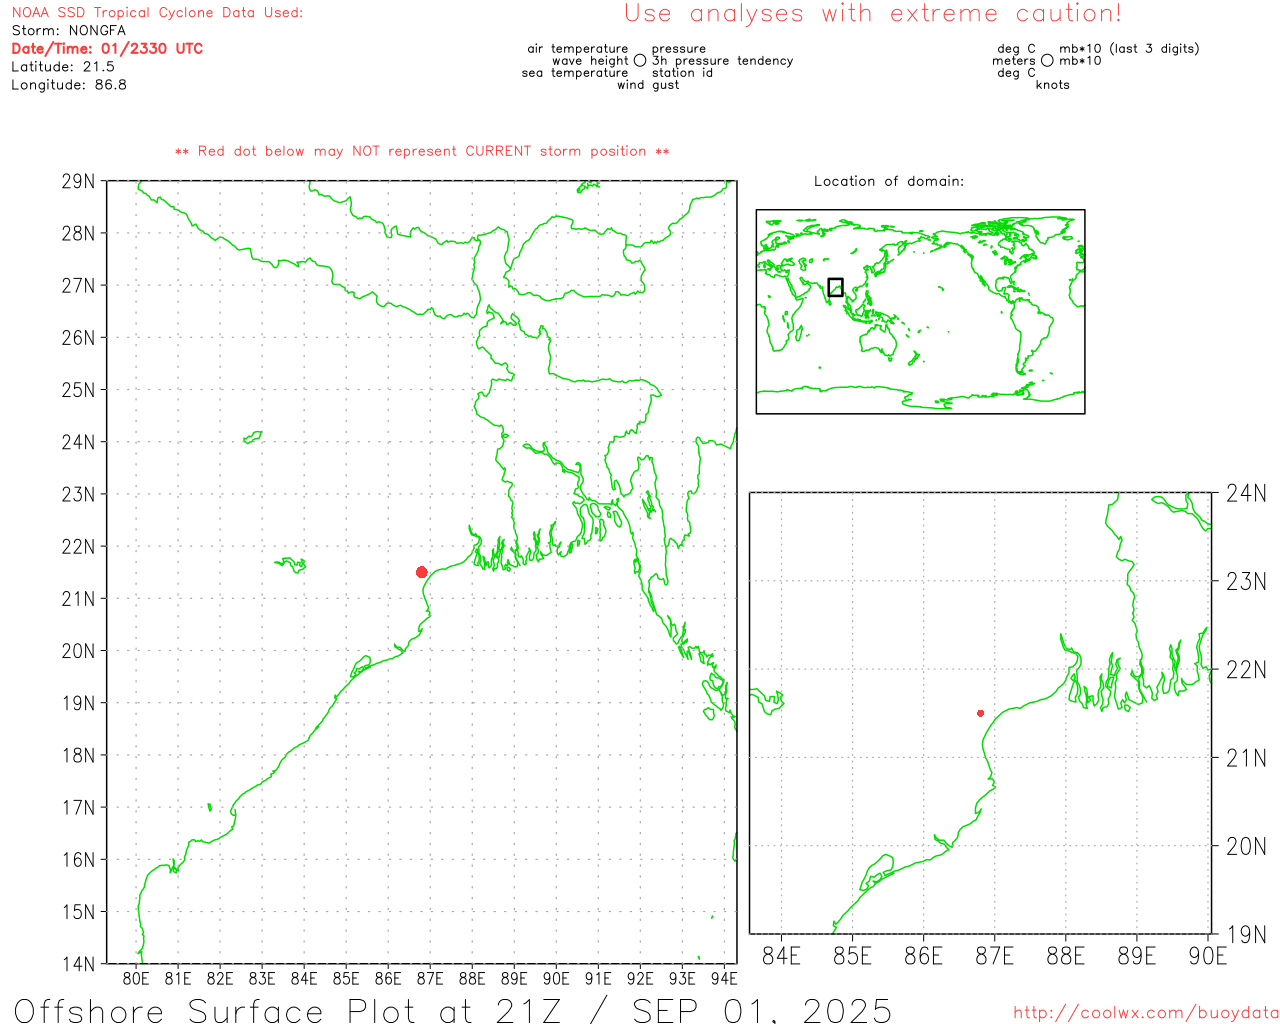The height and width of the screenshot is (1024, 1280).
Task: Click the 'Longitude: 86.8' value
Action: pos(69,85)
